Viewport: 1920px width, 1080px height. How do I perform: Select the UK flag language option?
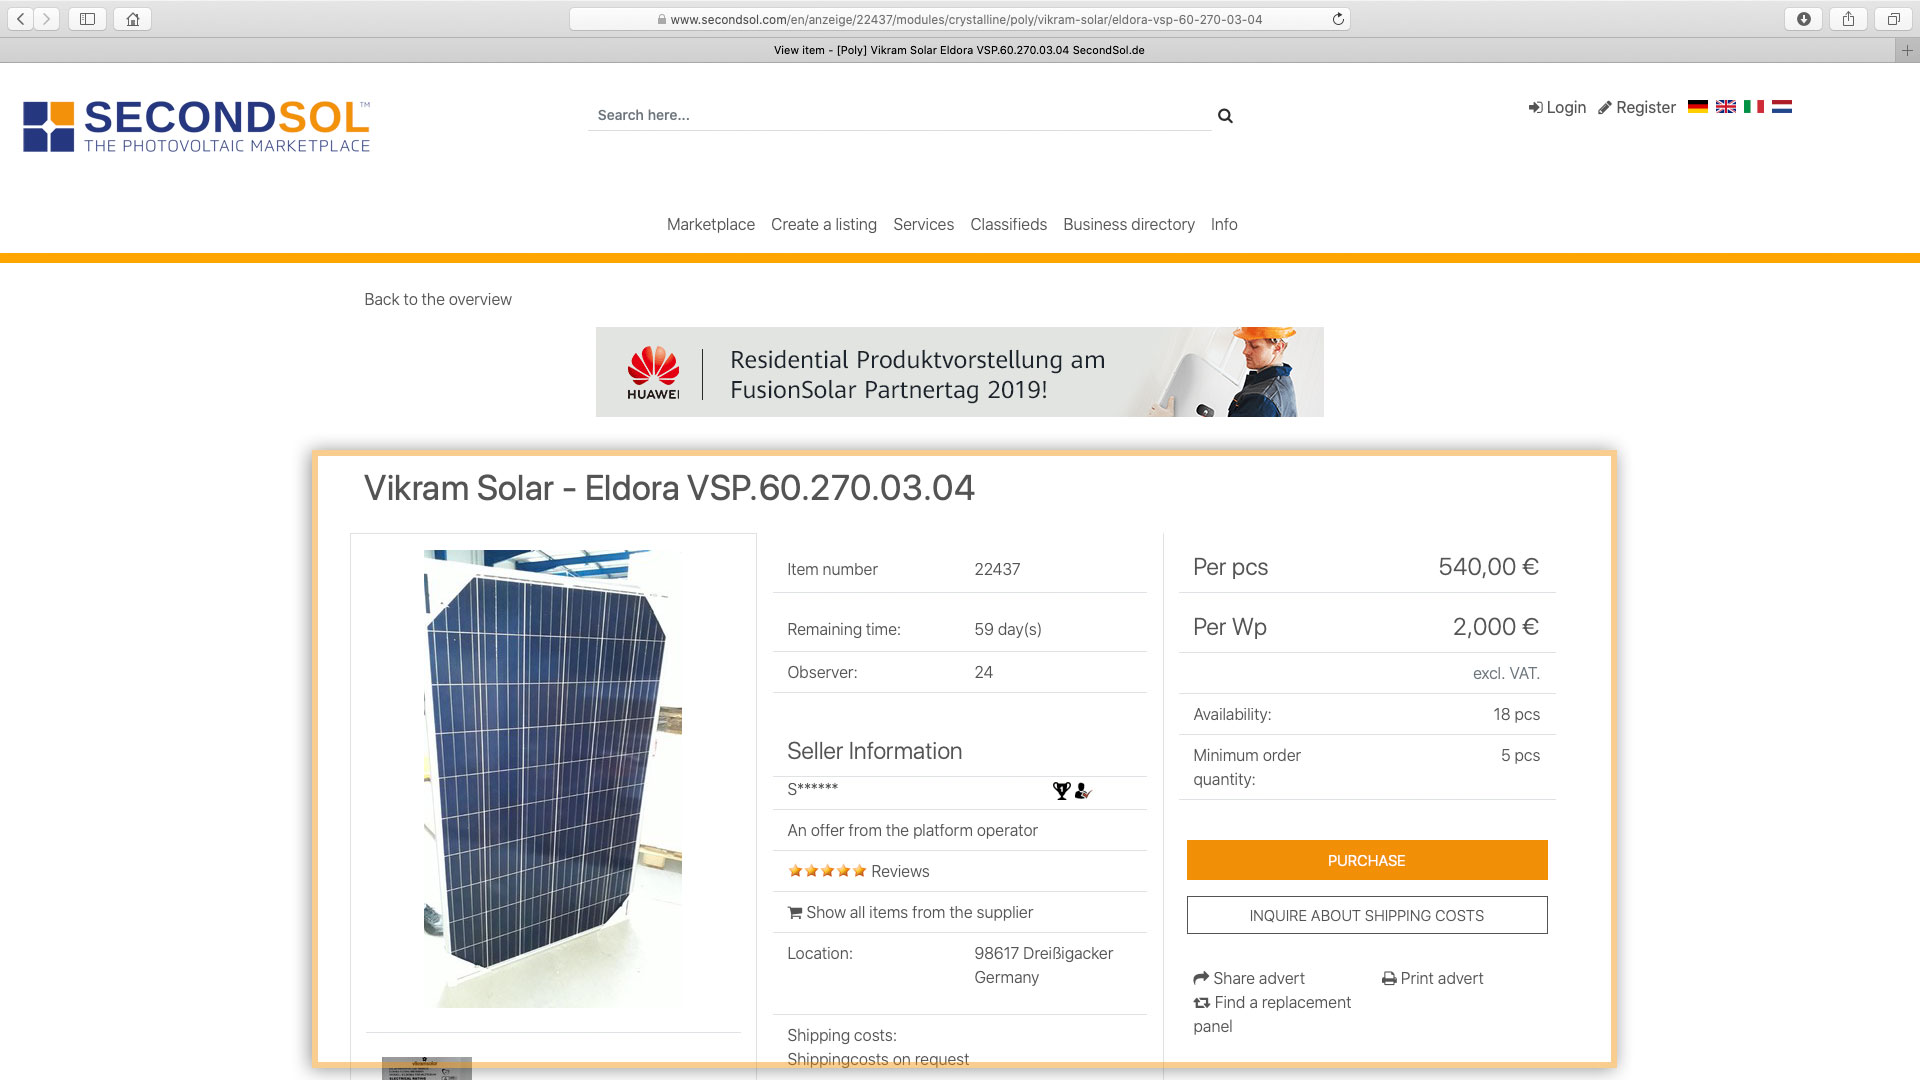tap(1725, 107)
